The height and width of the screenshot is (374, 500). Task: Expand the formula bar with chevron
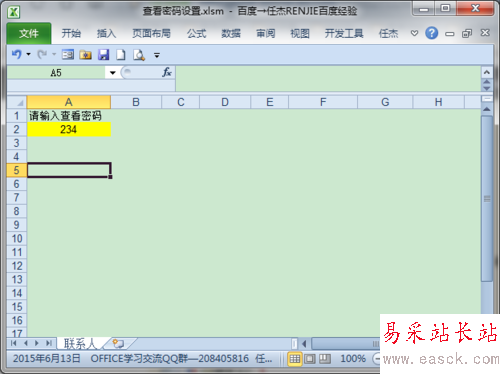(x=487, y=72)
